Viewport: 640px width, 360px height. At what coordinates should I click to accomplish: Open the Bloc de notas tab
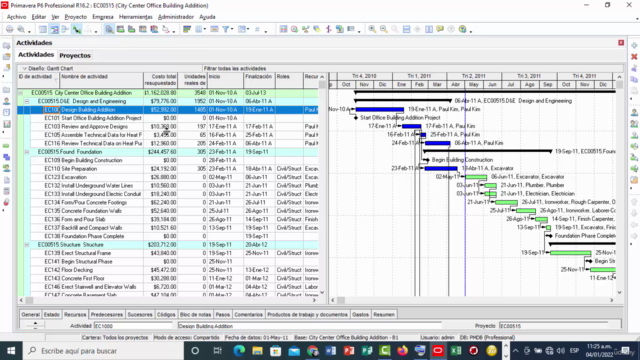tap(196, 315)
